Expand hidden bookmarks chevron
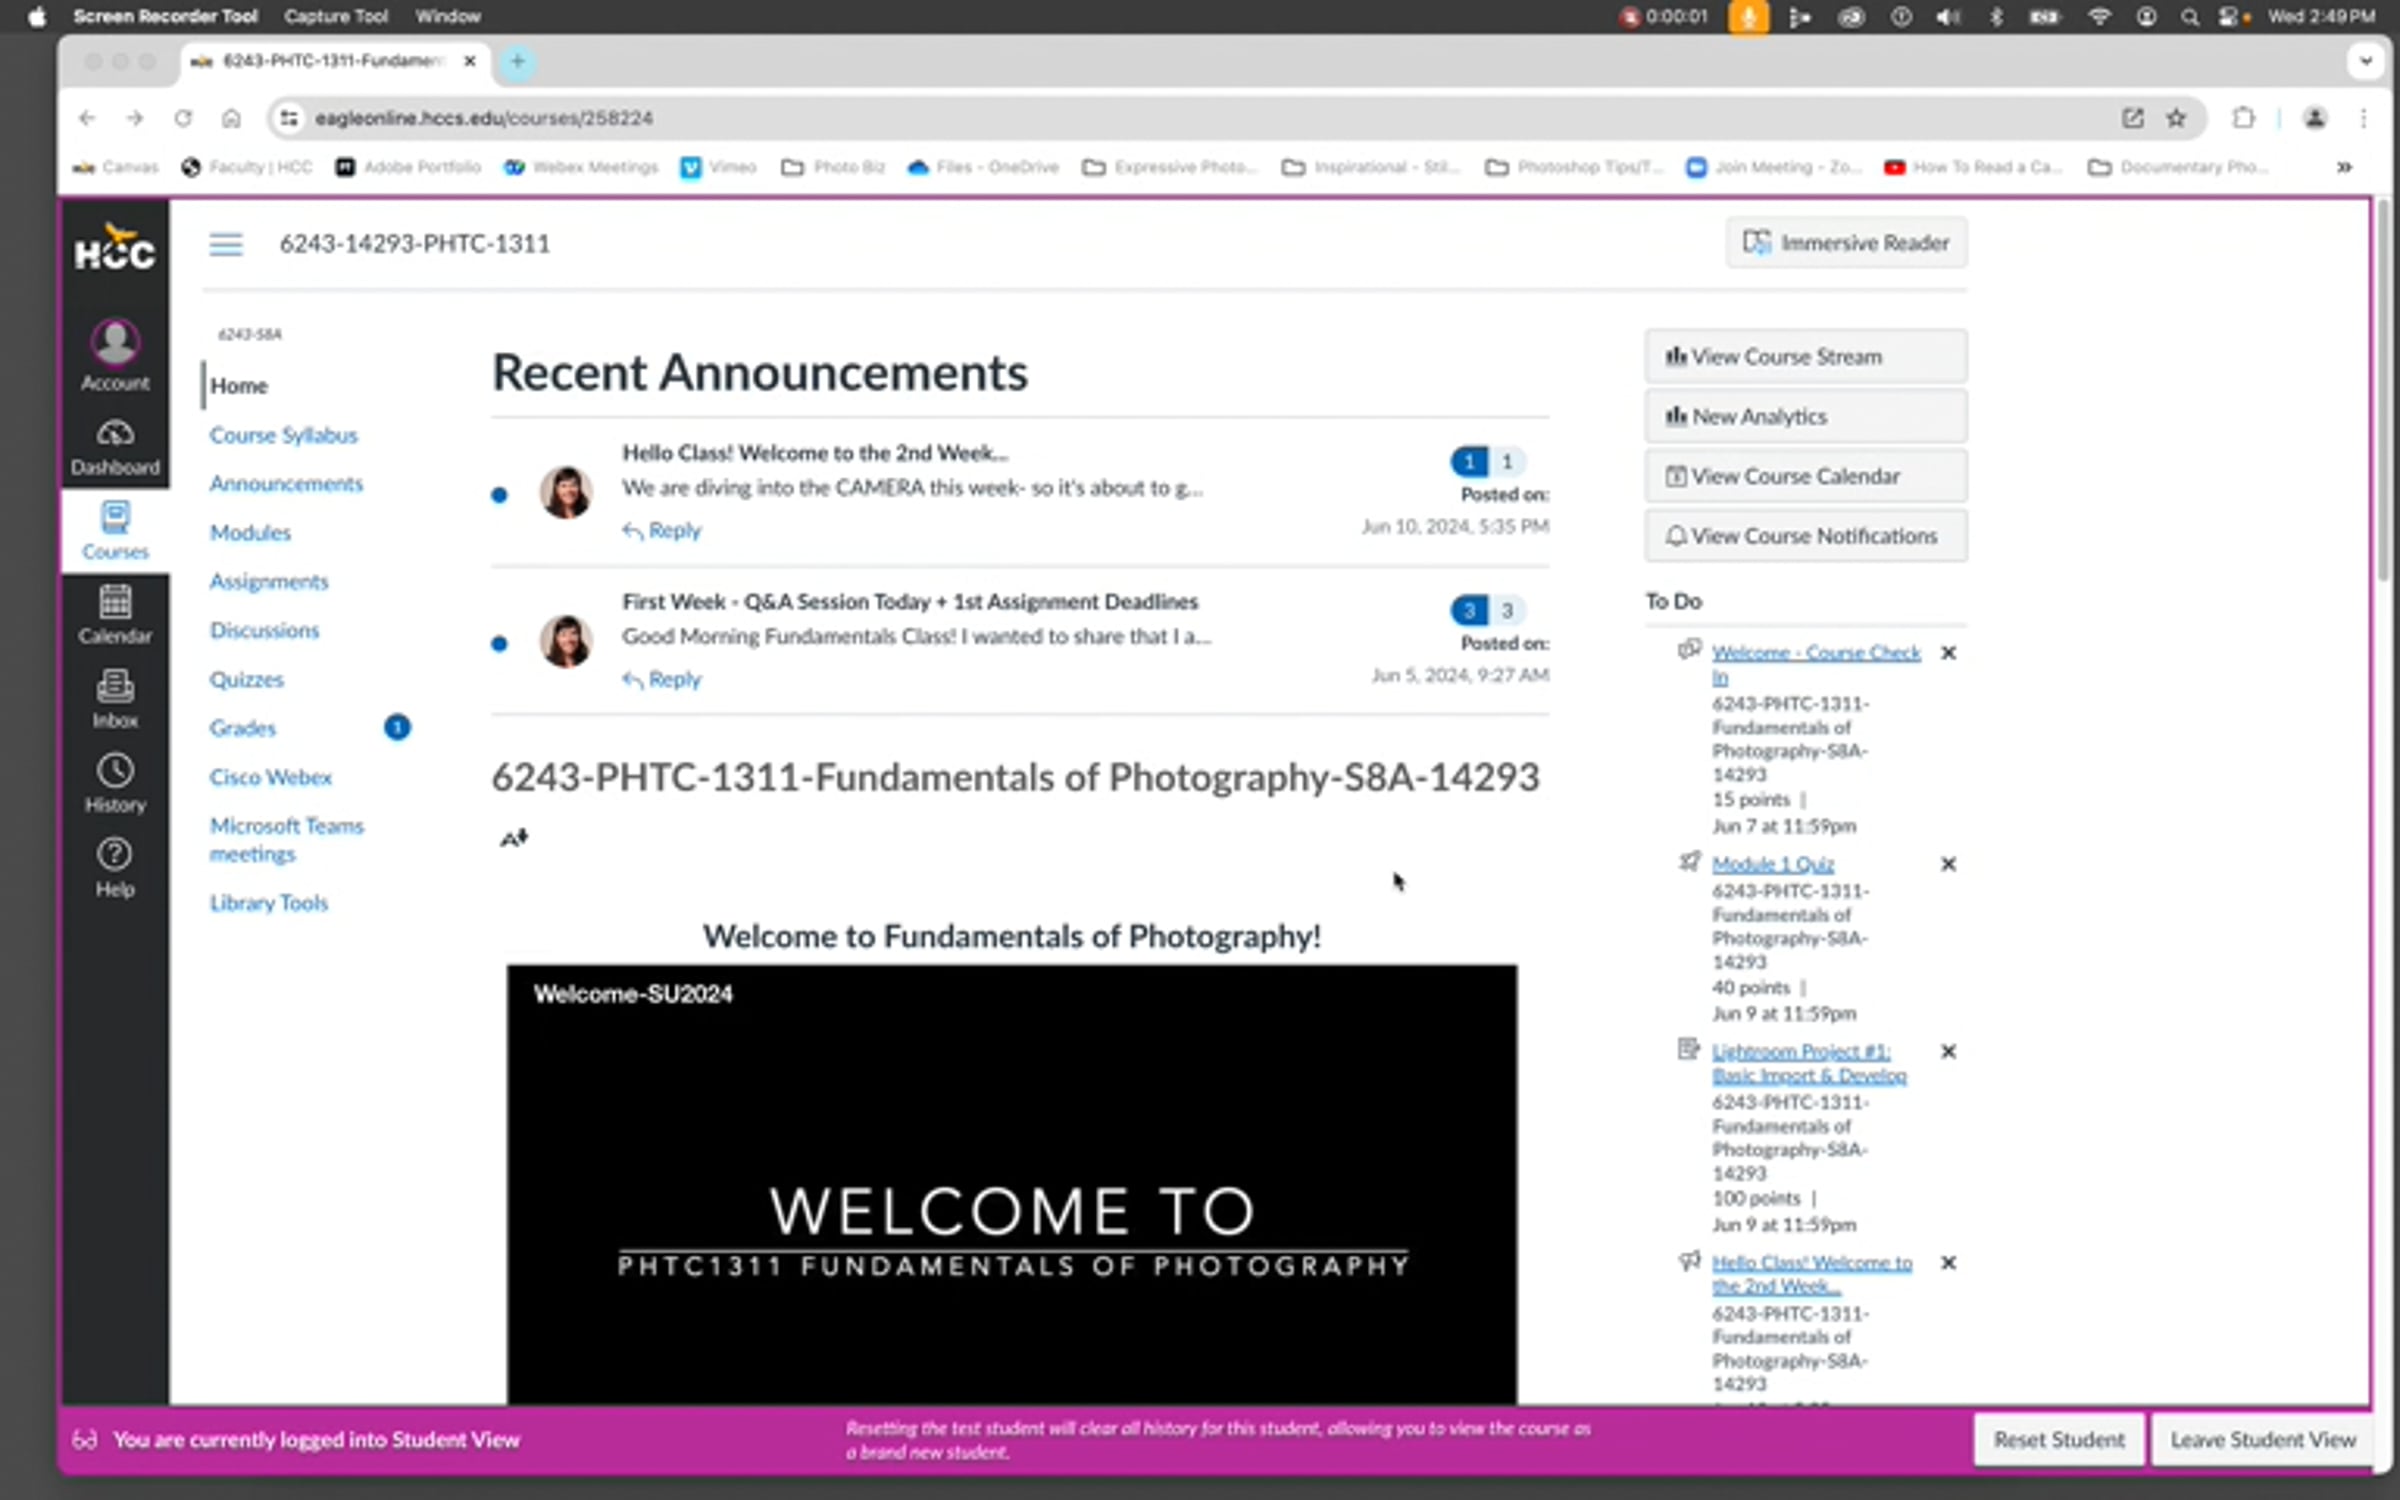Image resolution: width=2400 pixels, height=1500 pixels. pos(2344,167)
